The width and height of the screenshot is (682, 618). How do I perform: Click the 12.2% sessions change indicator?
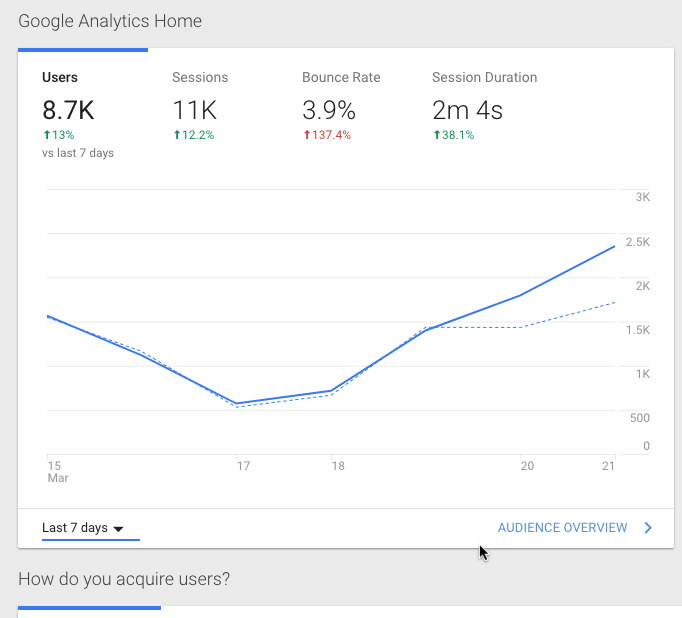(194, 135)
